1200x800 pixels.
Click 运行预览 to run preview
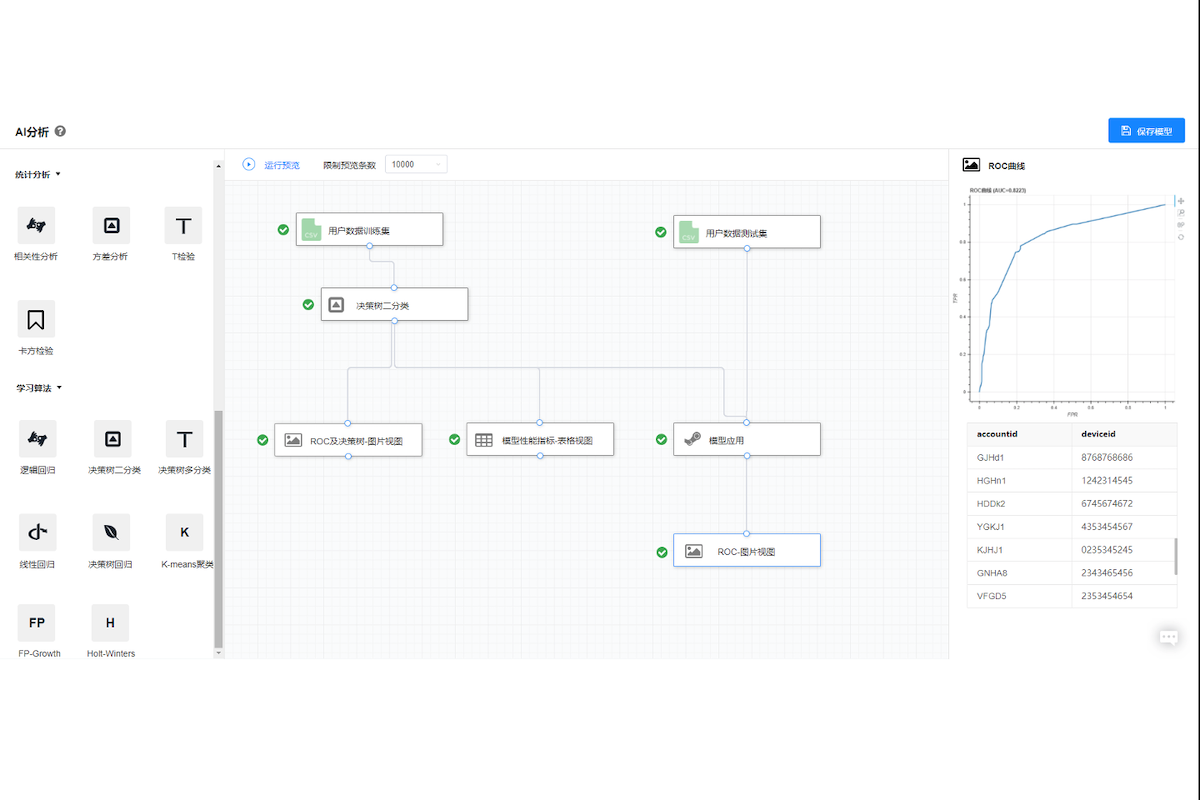coord(271,165)
